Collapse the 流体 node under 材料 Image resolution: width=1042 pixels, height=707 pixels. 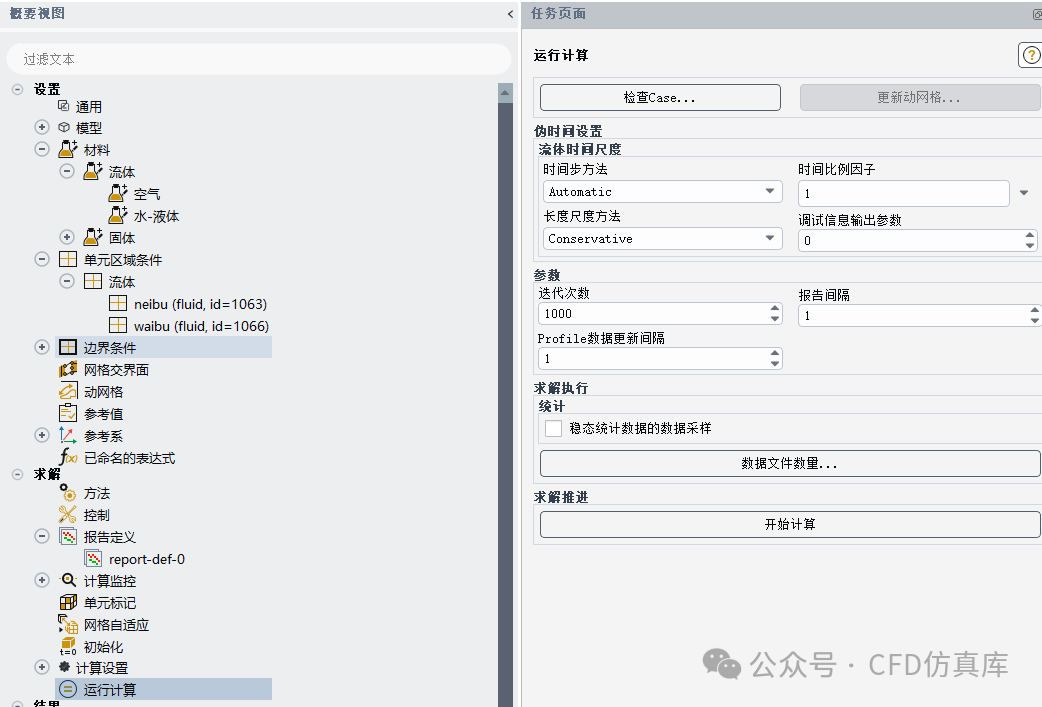[66, 170]
